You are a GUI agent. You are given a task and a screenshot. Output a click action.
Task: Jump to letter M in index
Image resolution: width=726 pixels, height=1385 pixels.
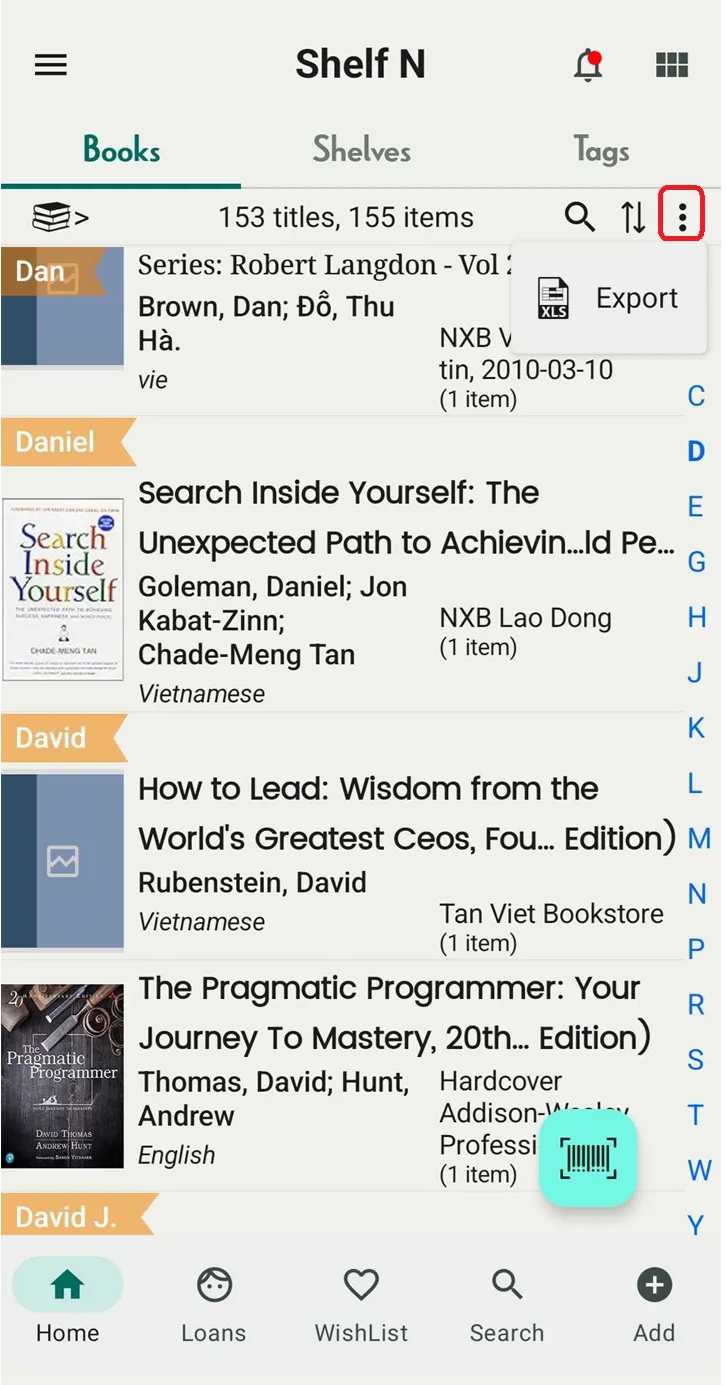coord(699,838)
